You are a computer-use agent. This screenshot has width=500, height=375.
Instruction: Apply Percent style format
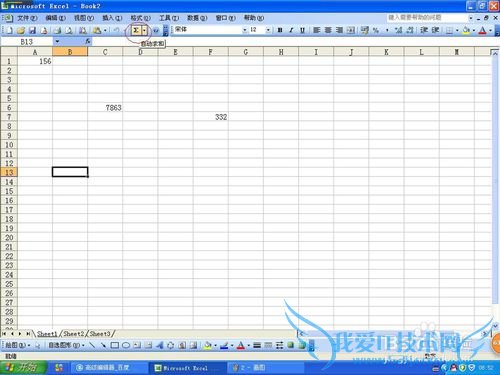click(376, 30)
